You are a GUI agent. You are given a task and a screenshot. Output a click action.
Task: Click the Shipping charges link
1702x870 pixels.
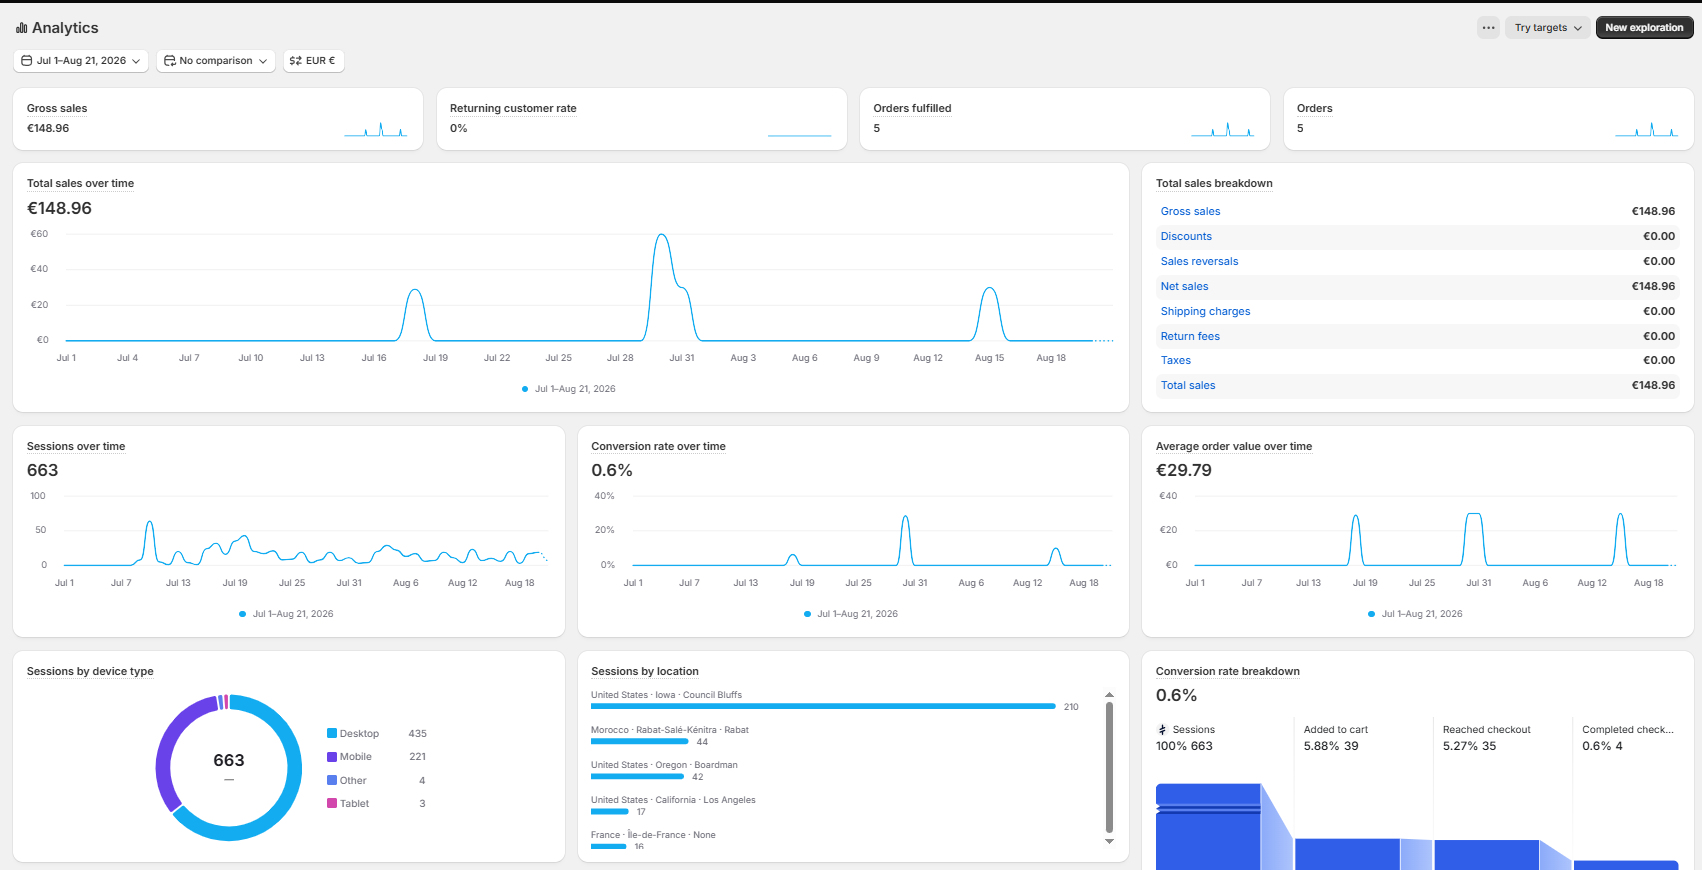1205,312
